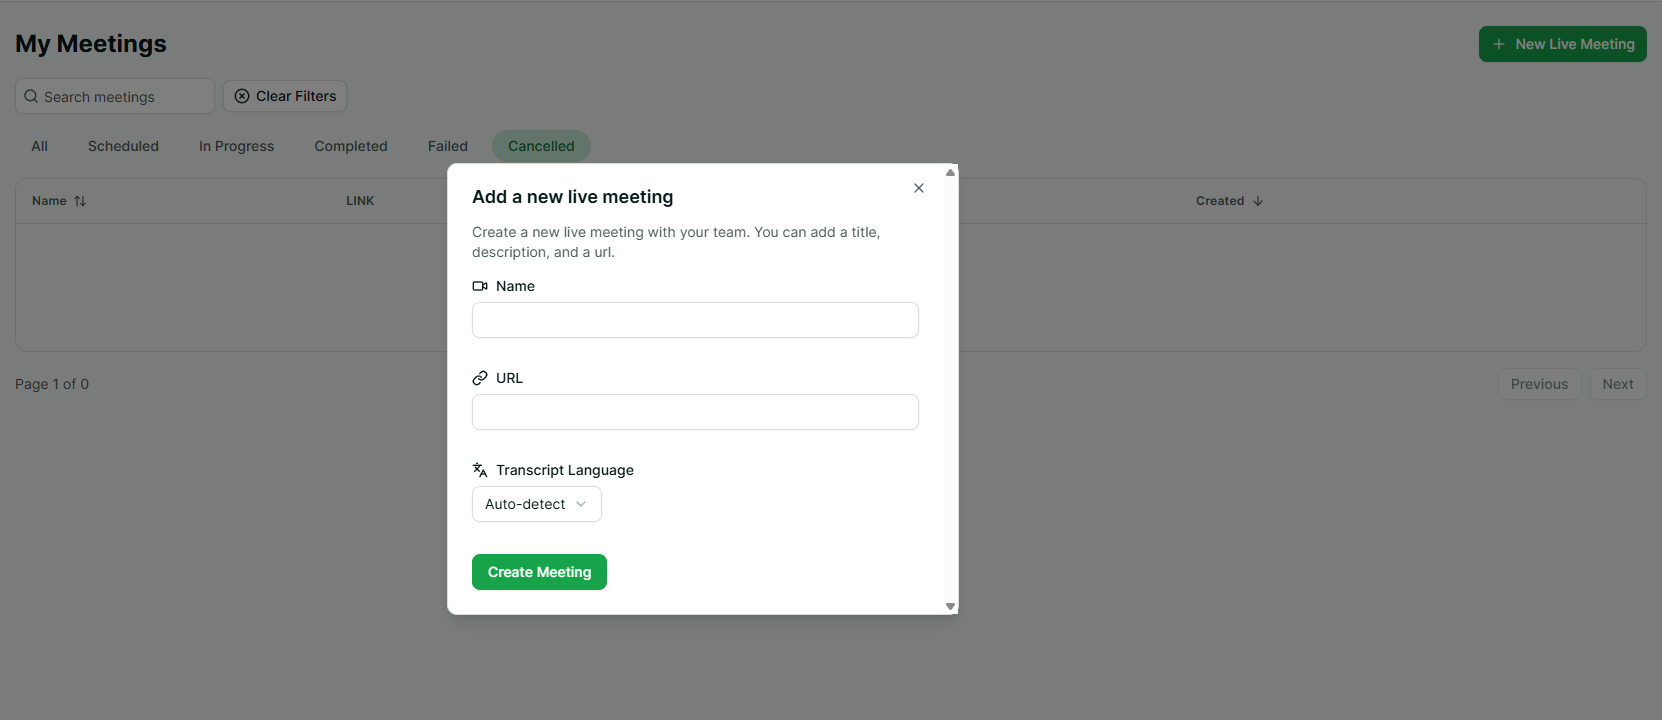This screenshot has height=720, width=1662.
Task: Focus the meeting Name input field
Action: [695, 320]
